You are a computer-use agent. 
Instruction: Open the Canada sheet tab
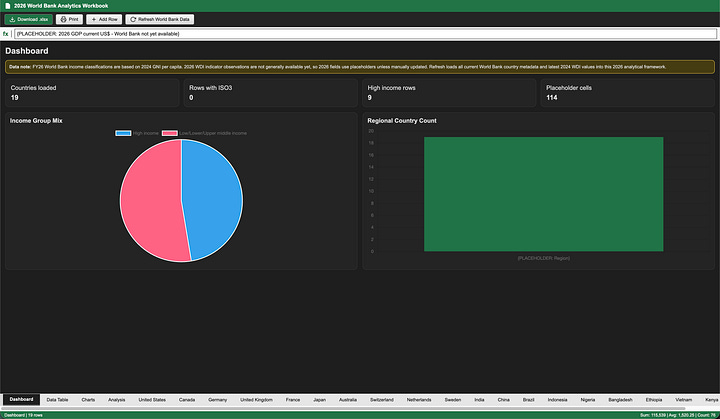coord(187,400)
